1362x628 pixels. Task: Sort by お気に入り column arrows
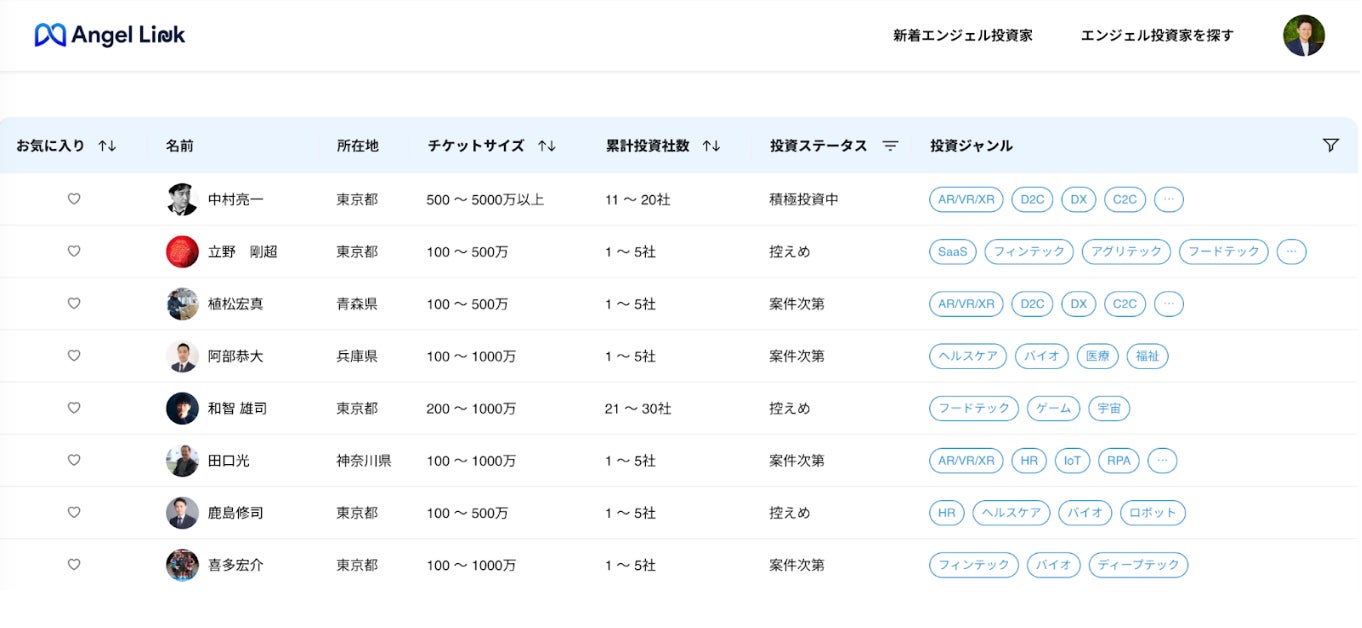pos(107,146)
